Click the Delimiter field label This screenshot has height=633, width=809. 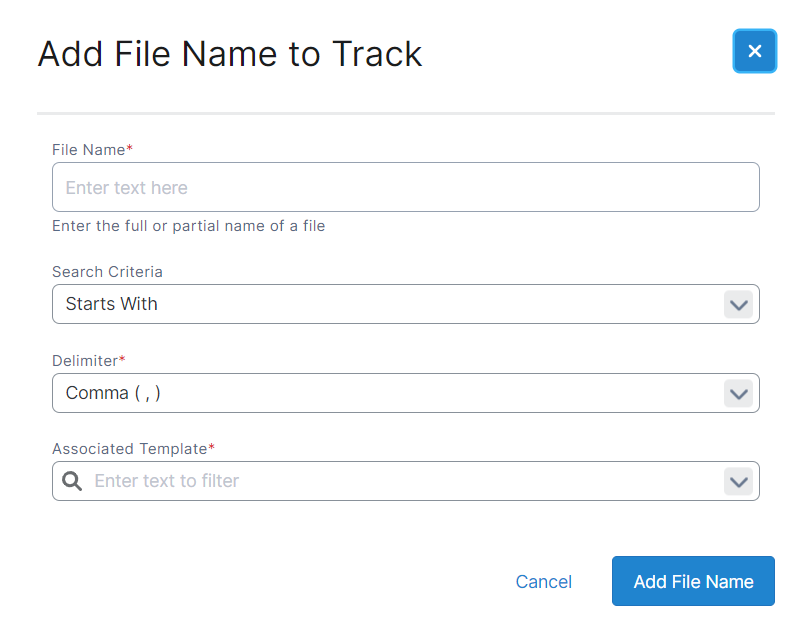tap(85, 360)
